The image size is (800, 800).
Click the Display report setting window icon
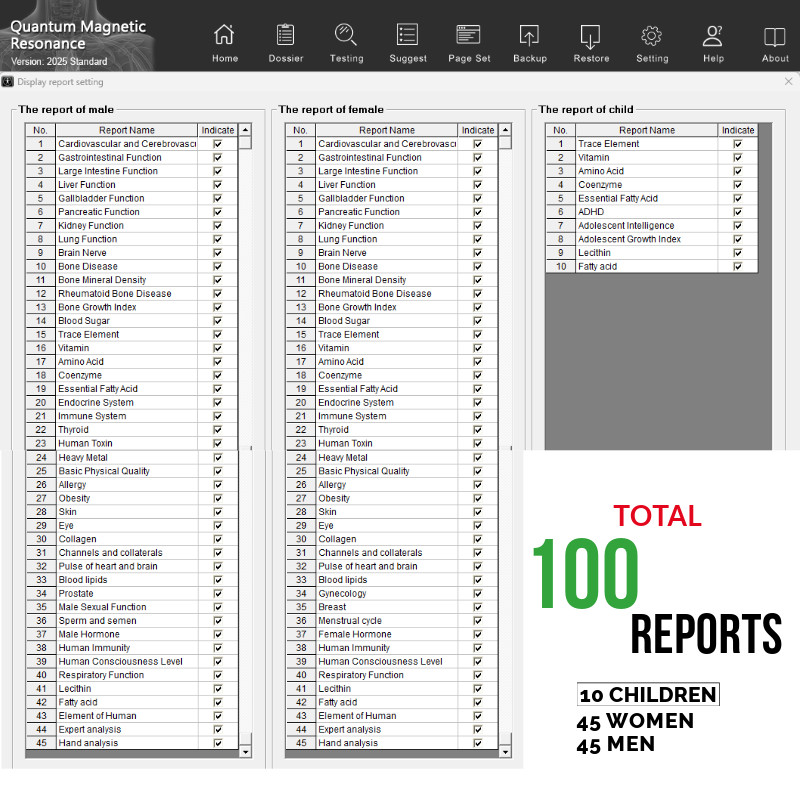[x=8, y=82]
